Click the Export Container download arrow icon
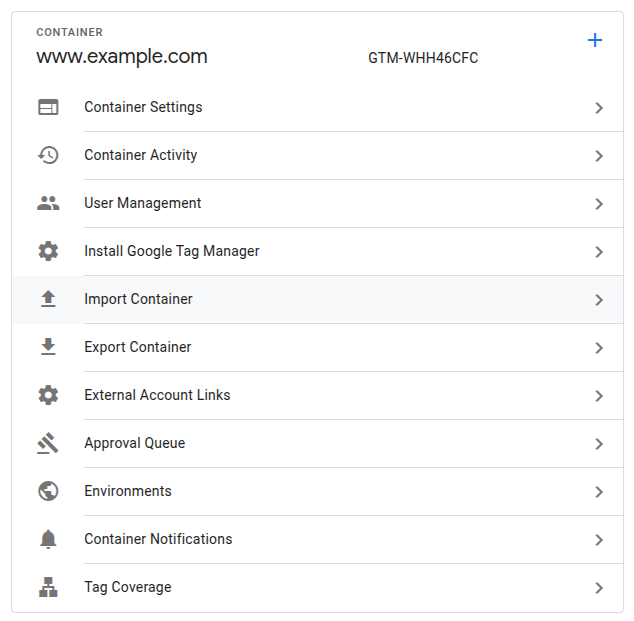This screenshot has height=621, width=634. 48,347
